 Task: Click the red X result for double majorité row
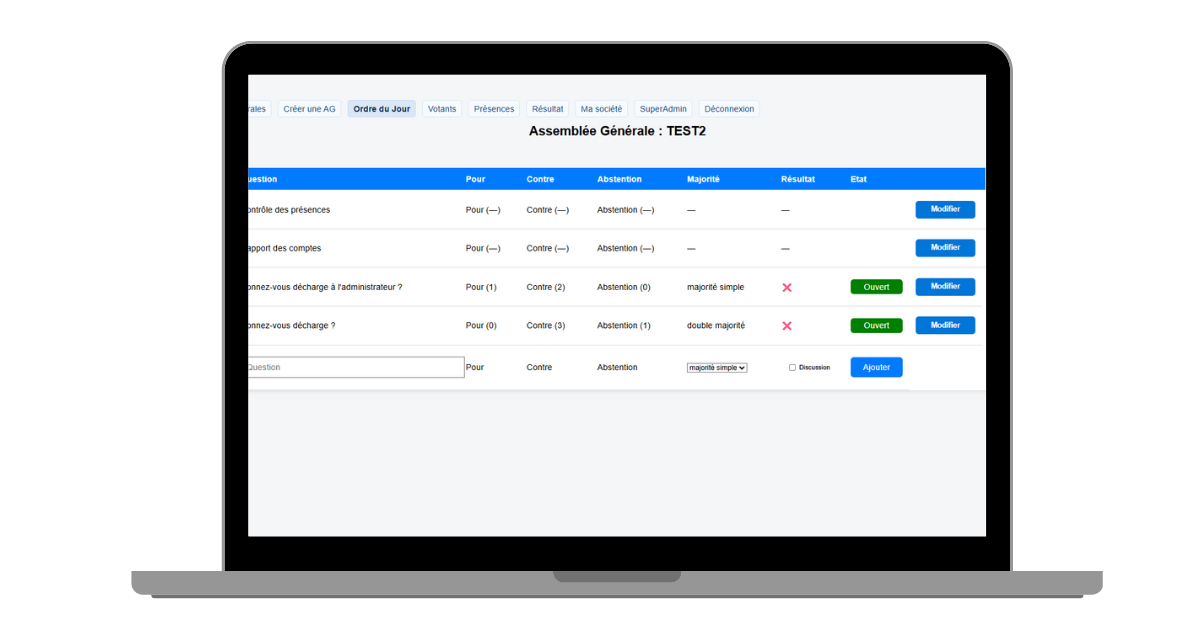point(786,326)
